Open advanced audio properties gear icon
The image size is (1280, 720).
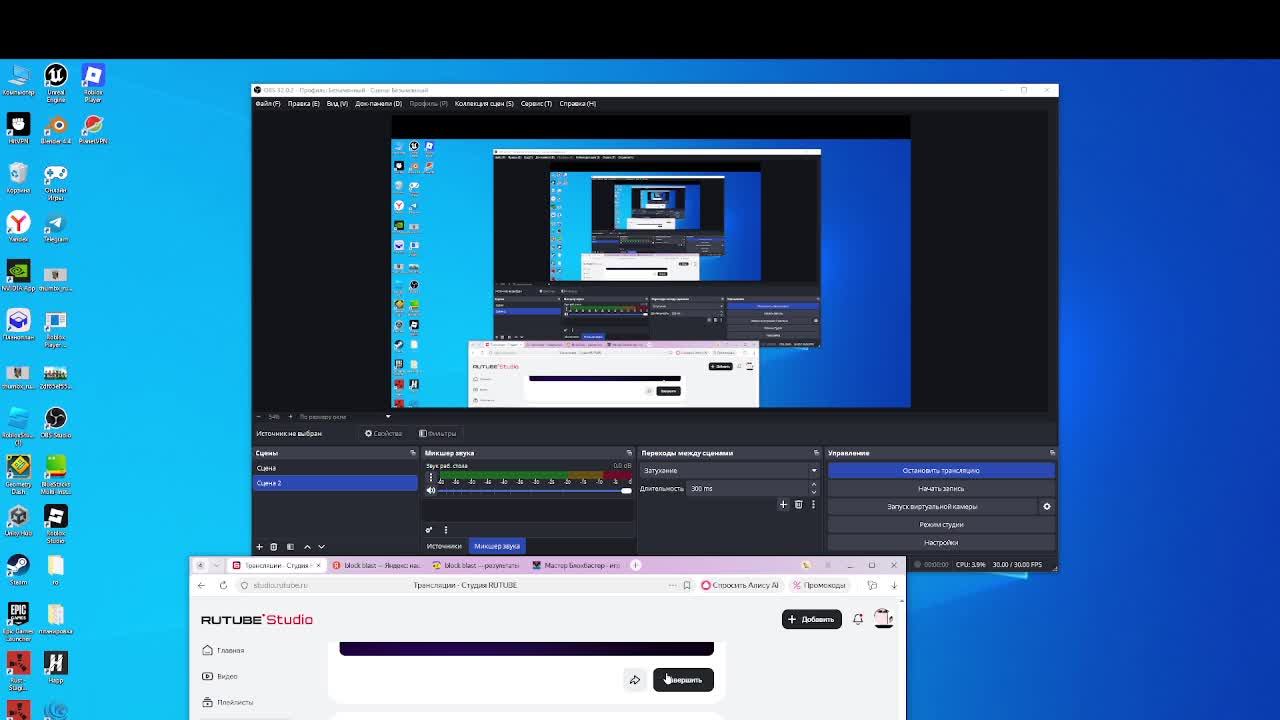(x=429, y=530)
